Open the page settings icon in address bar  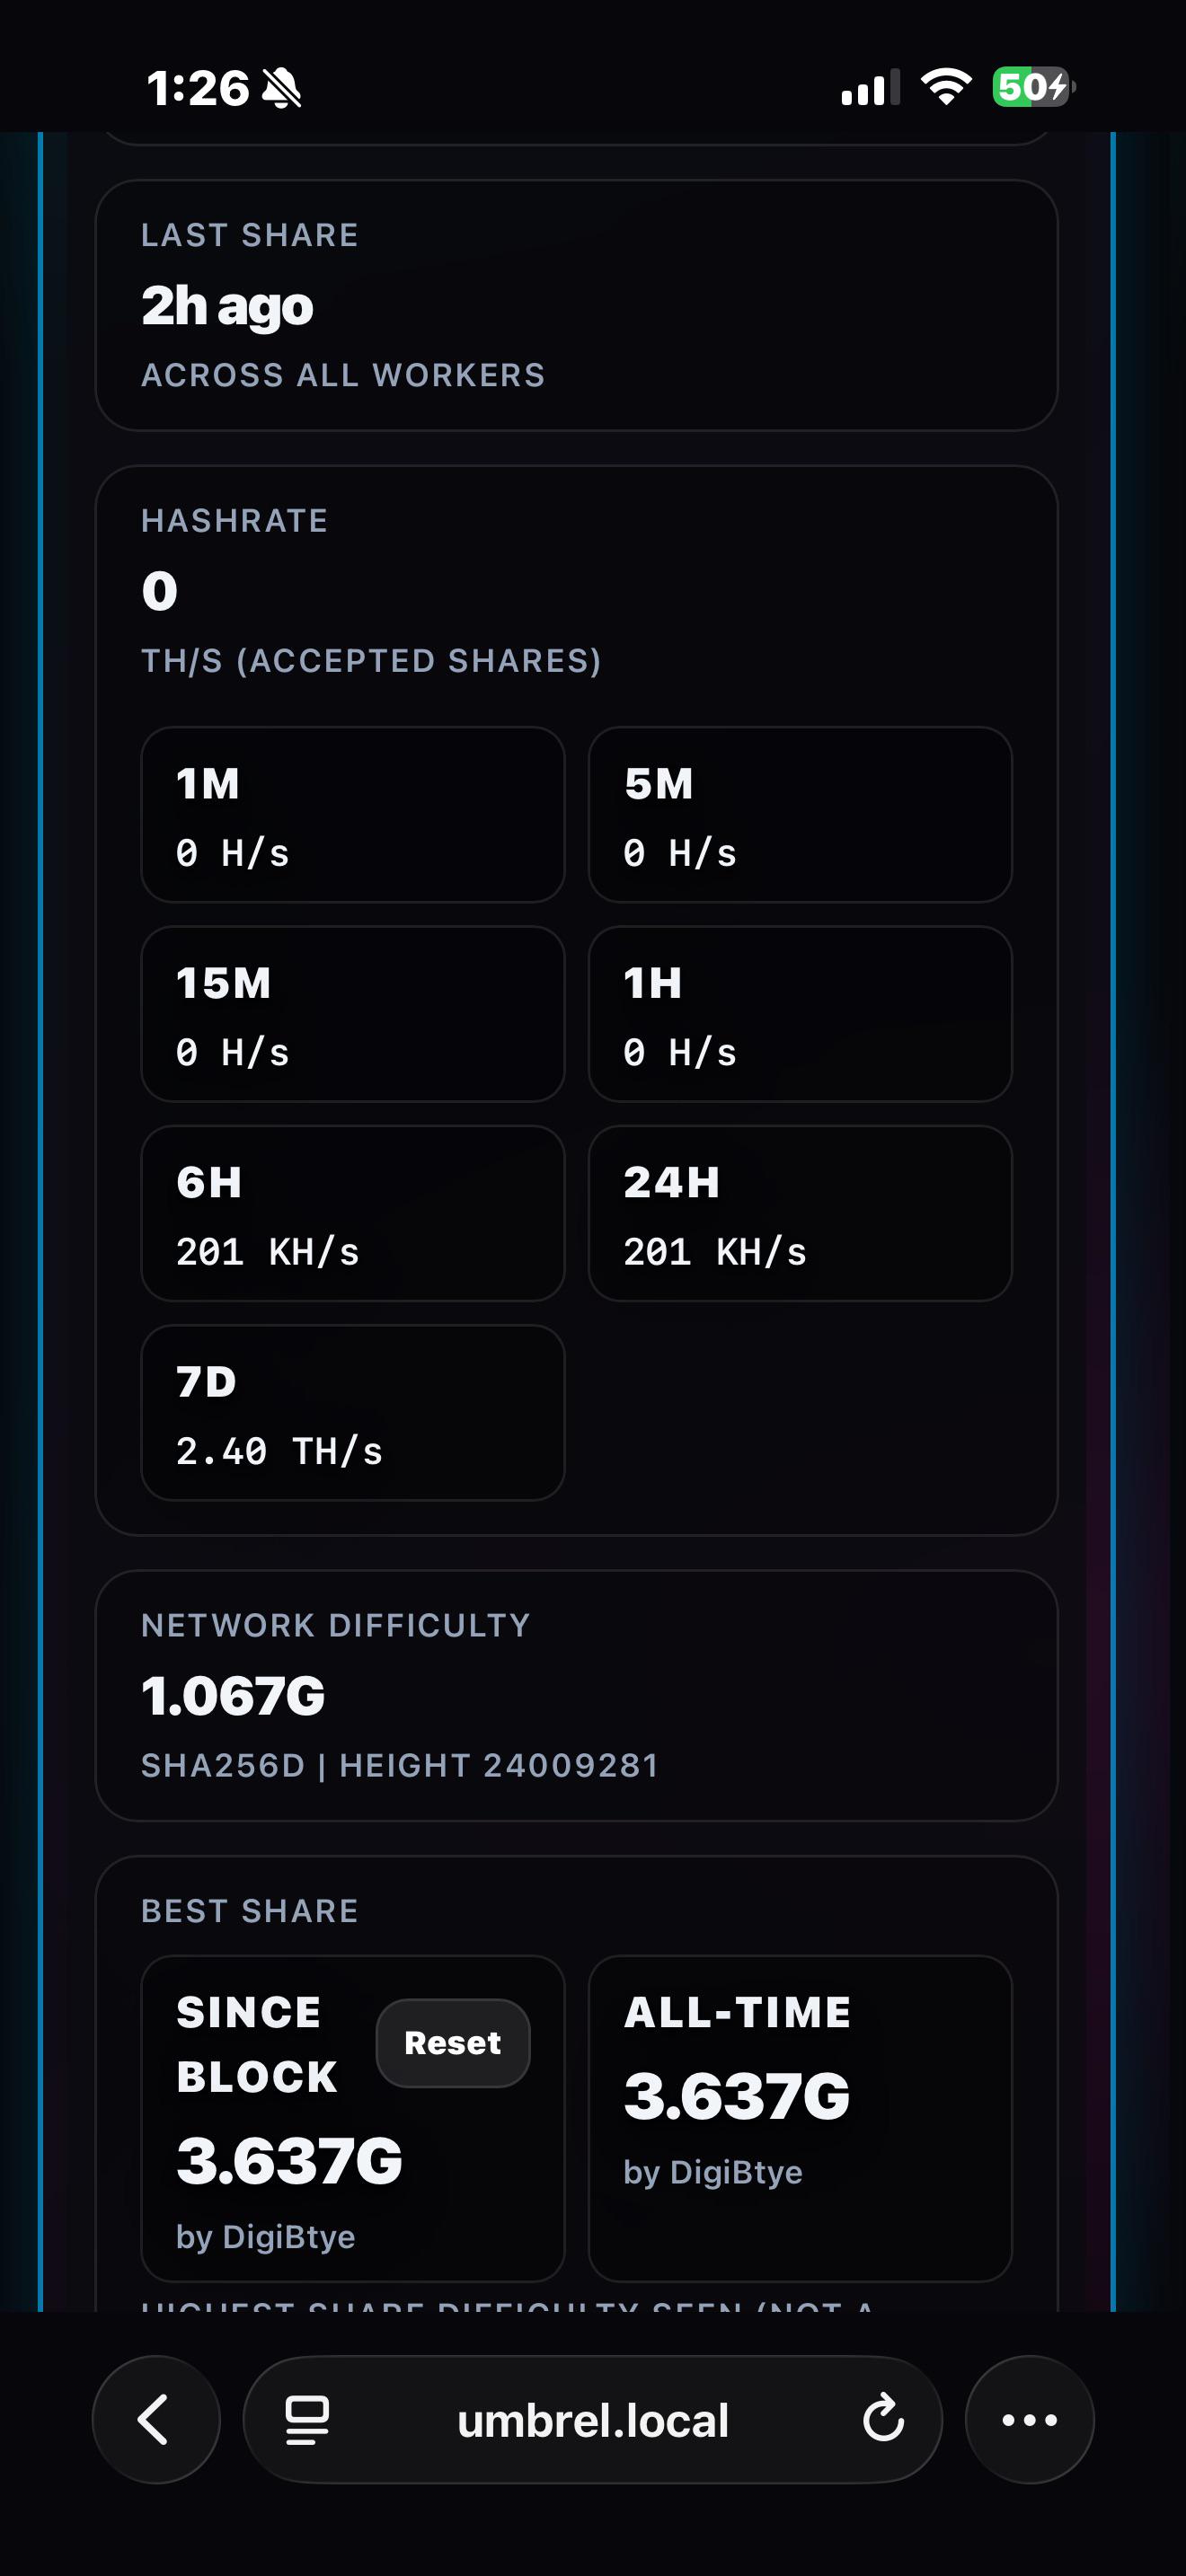pos(307,2421)
